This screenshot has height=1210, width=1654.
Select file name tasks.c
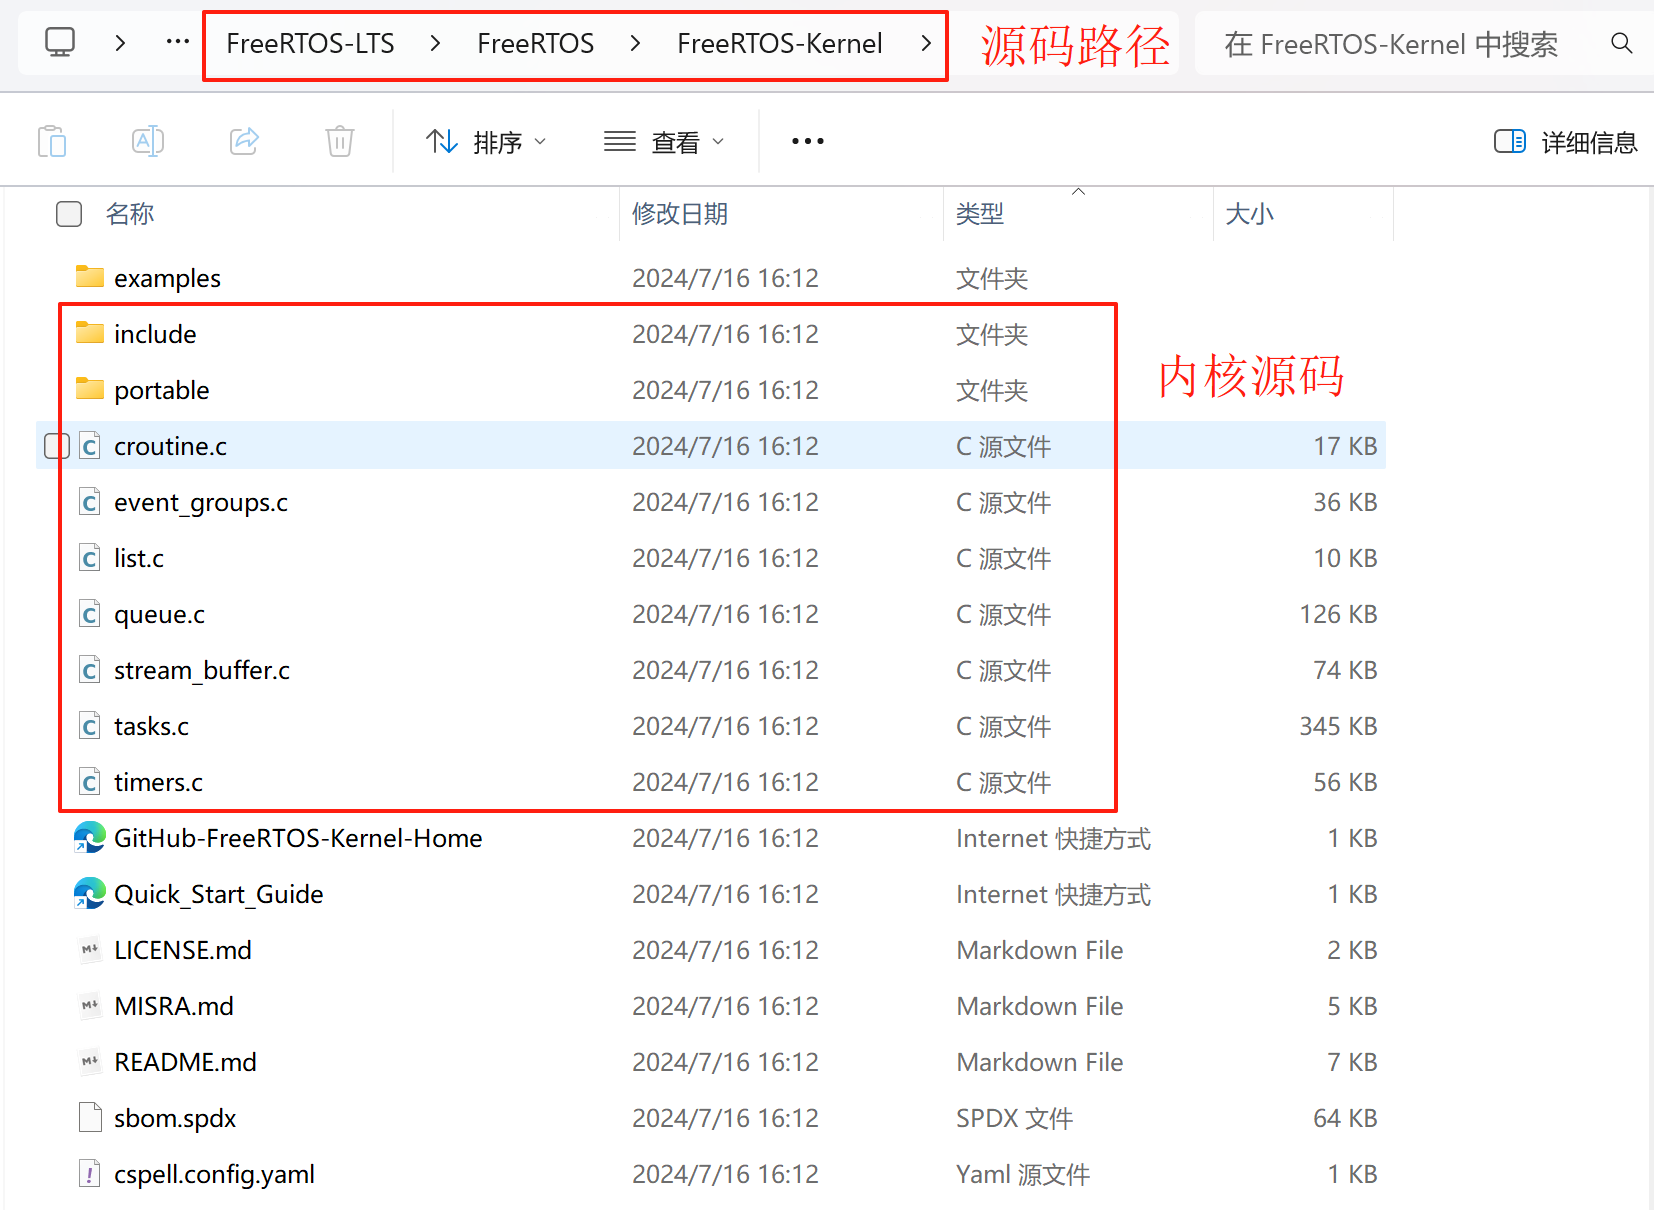(151, 726)
